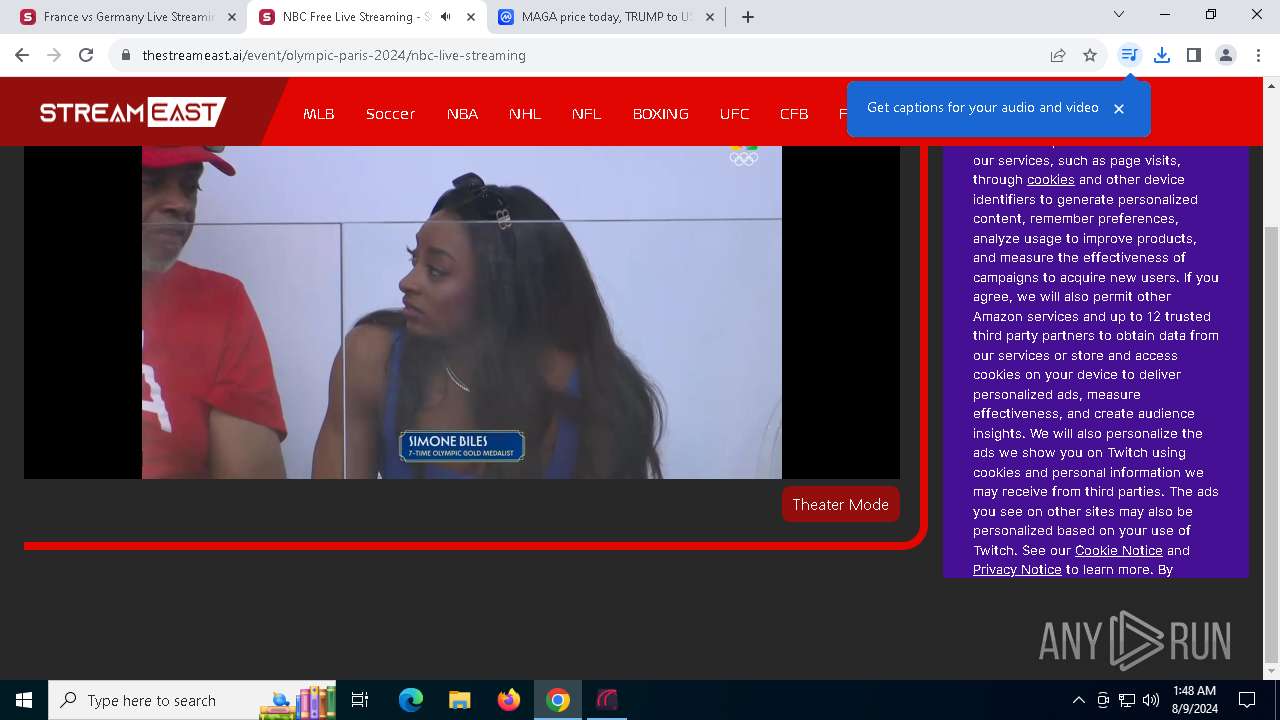Mute audio on NBC Free Live Streaming tab
The width and height of the screenshot is (1280, 720).
click(x=446, y=17)
